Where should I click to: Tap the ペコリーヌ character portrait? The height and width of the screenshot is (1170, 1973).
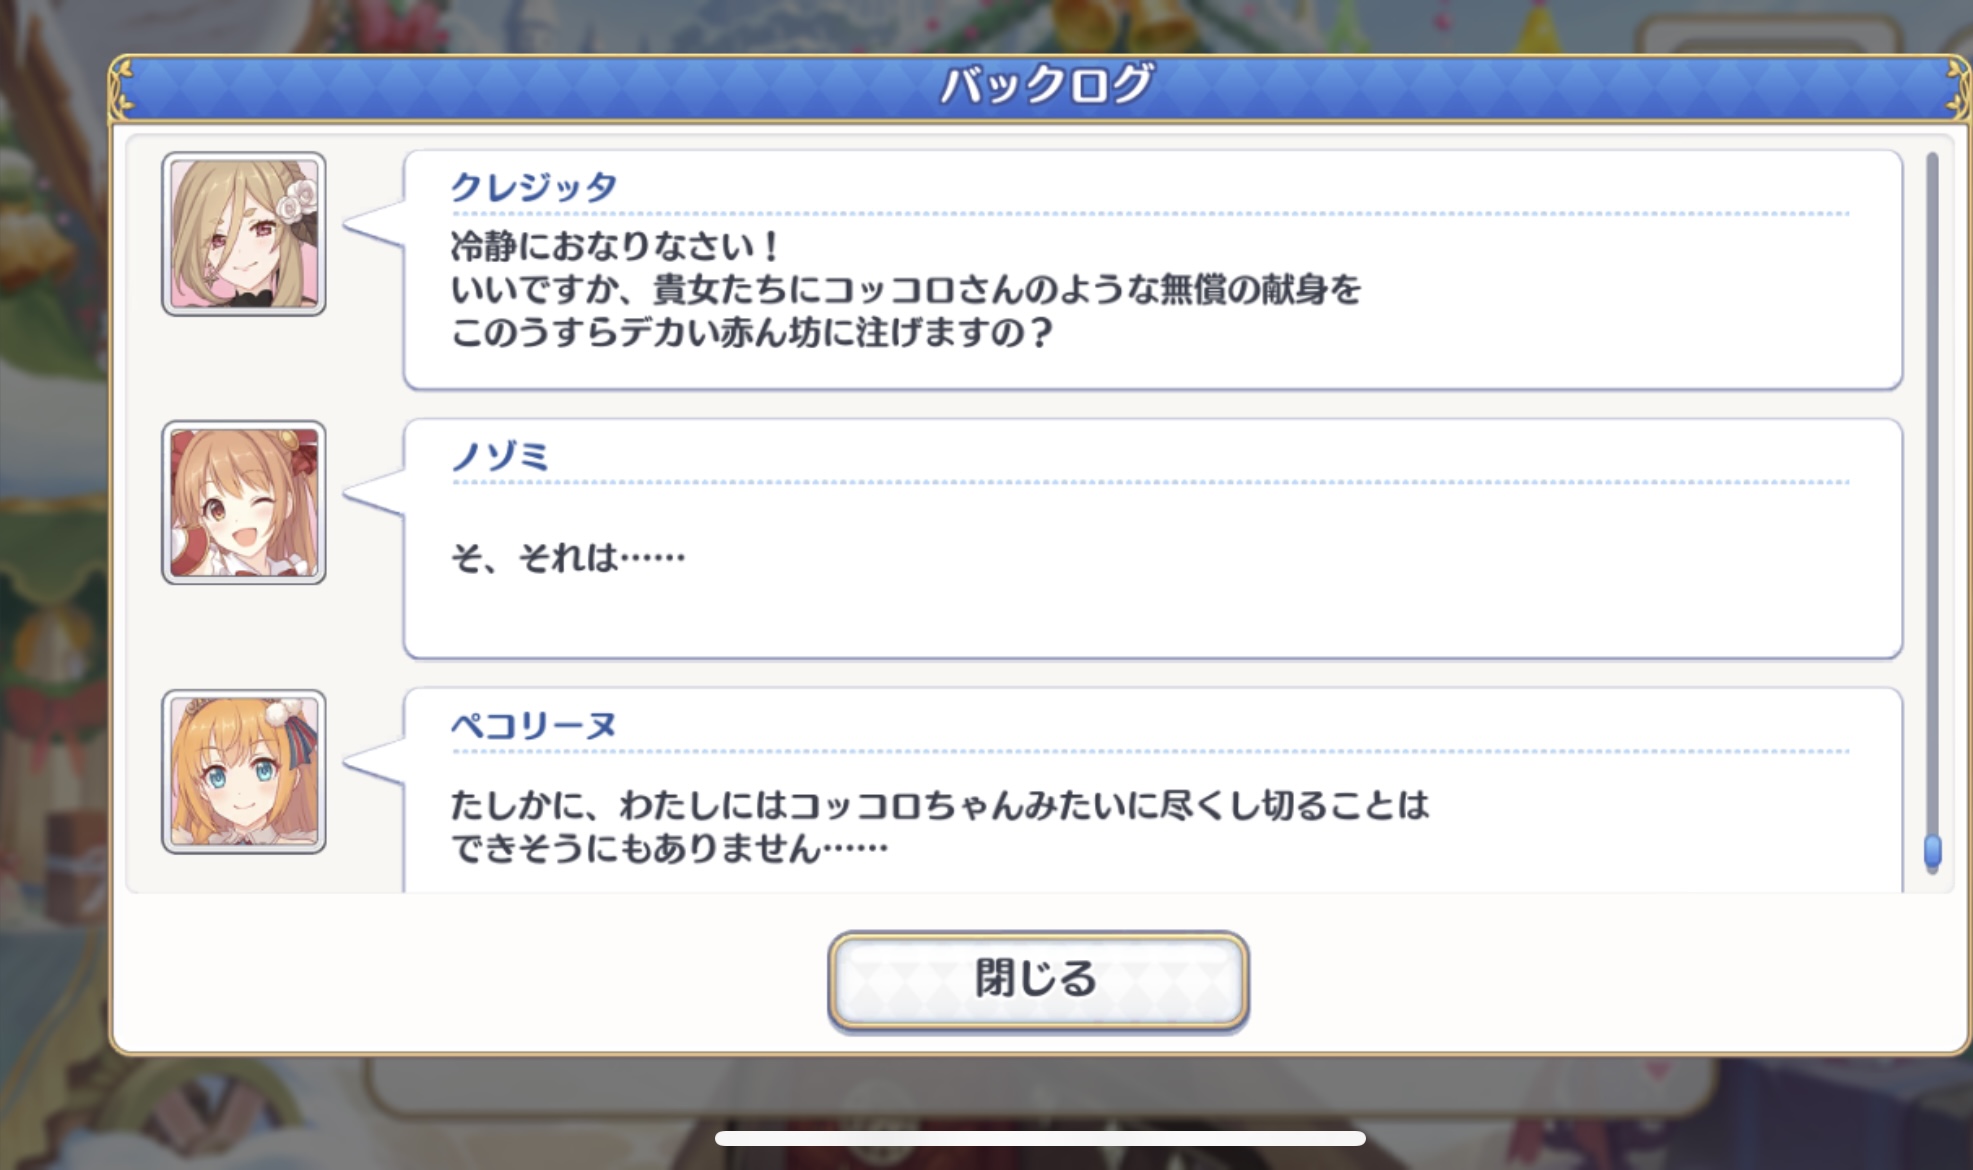[244, 772]
